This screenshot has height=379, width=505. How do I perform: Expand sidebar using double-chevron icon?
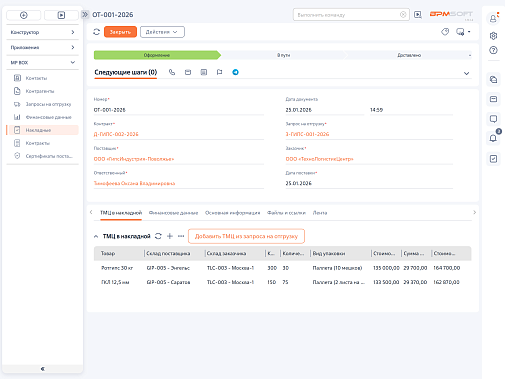(85, 15)
